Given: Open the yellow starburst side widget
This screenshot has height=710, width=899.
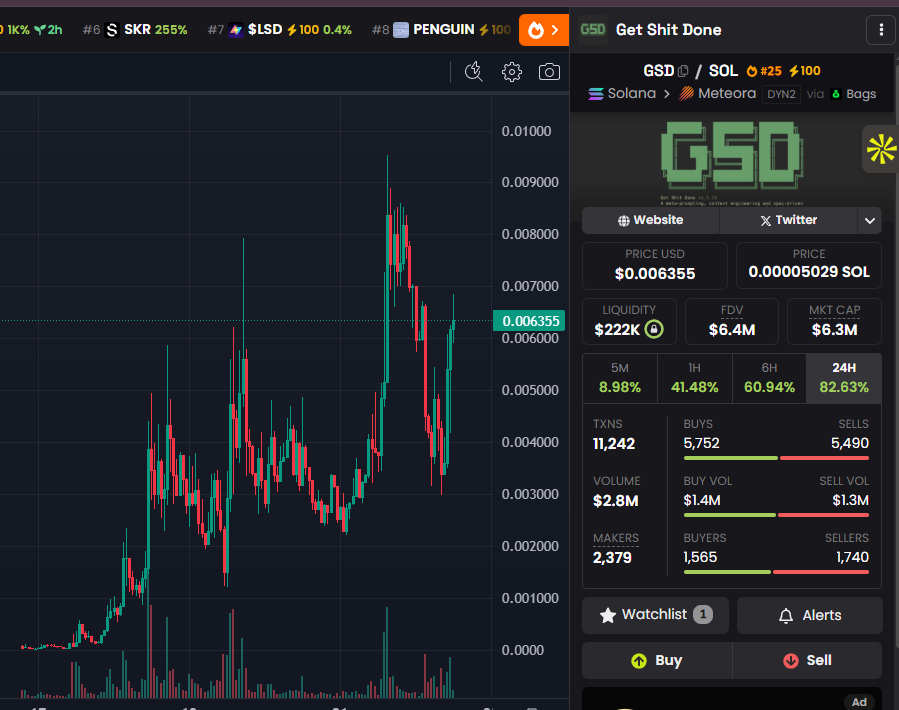Looking at the screenshot, I should (881, 149).
